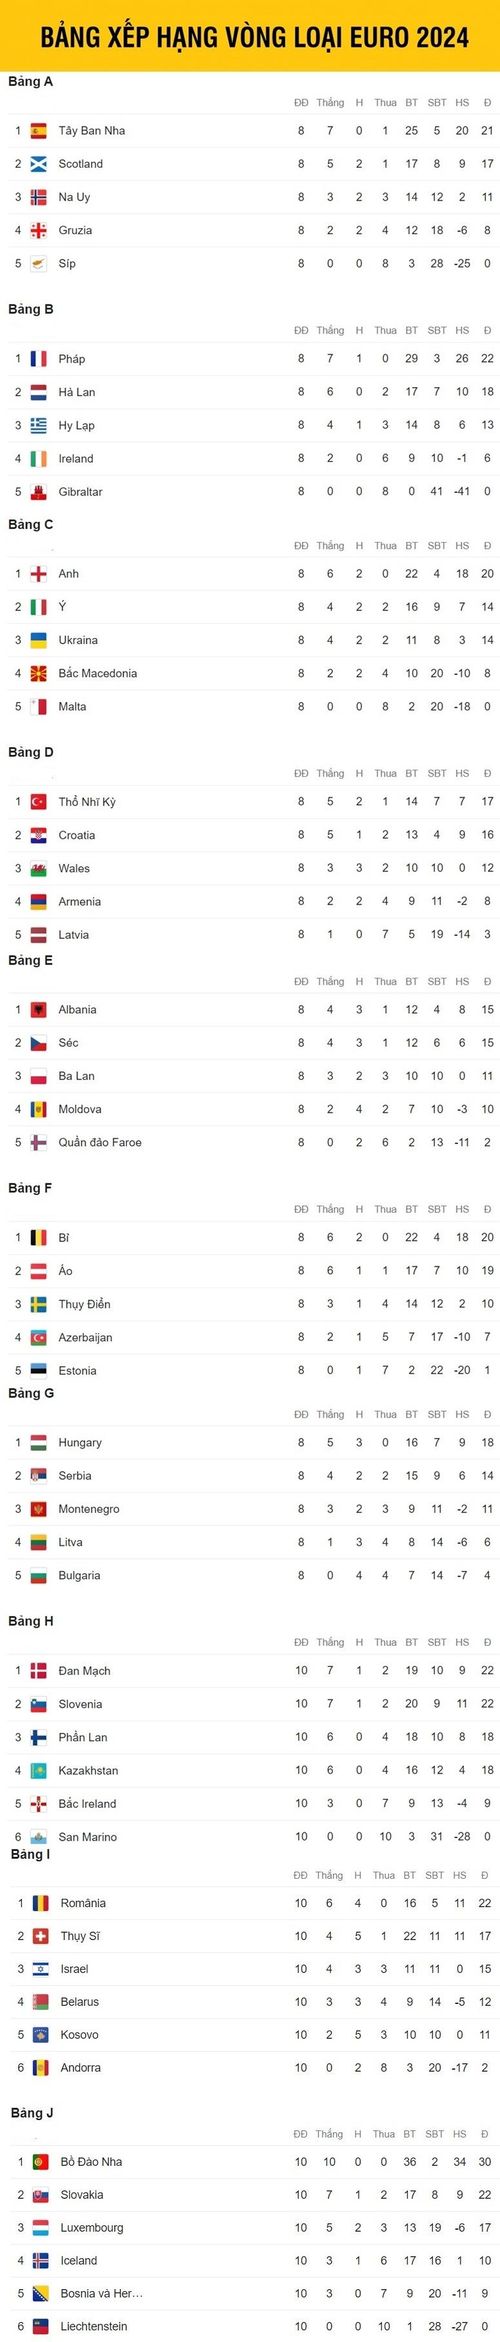Click the Albania flag icon in Bảng E
The image size is (500, 2342).
(x=39, y=1010)
